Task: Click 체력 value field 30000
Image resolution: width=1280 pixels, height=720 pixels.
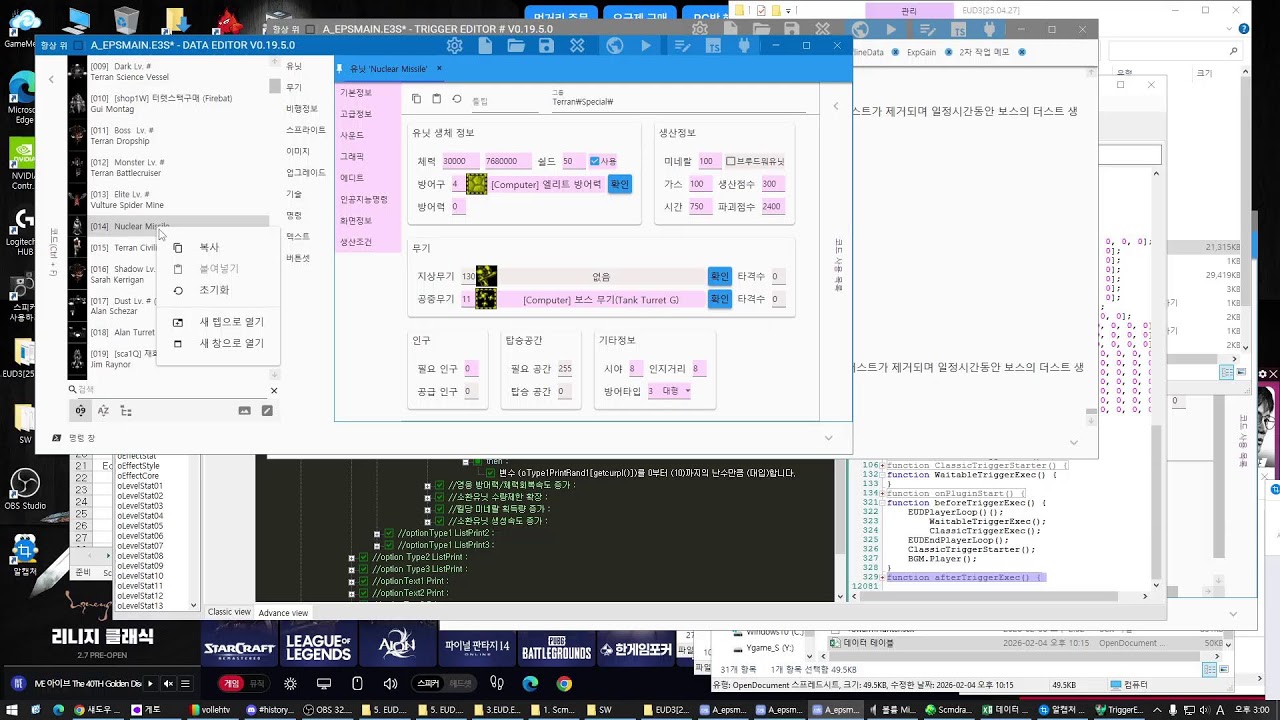Action: point(459,161)
